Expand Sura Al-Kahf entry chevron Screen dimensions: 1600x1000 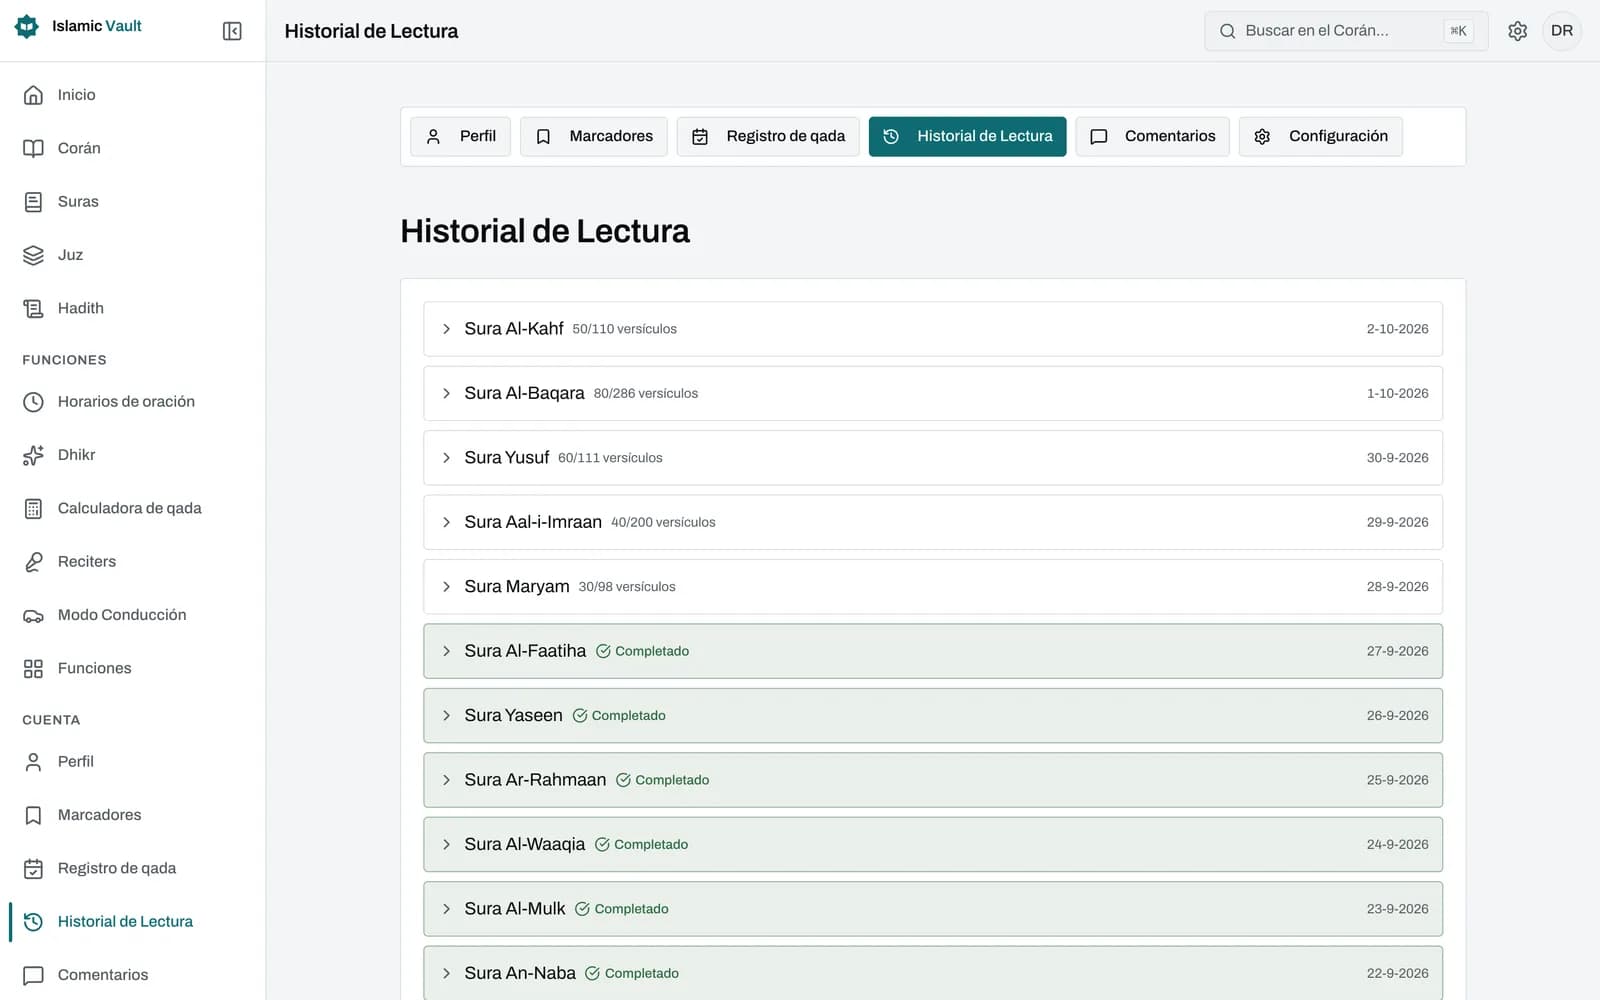click(446, 329)
